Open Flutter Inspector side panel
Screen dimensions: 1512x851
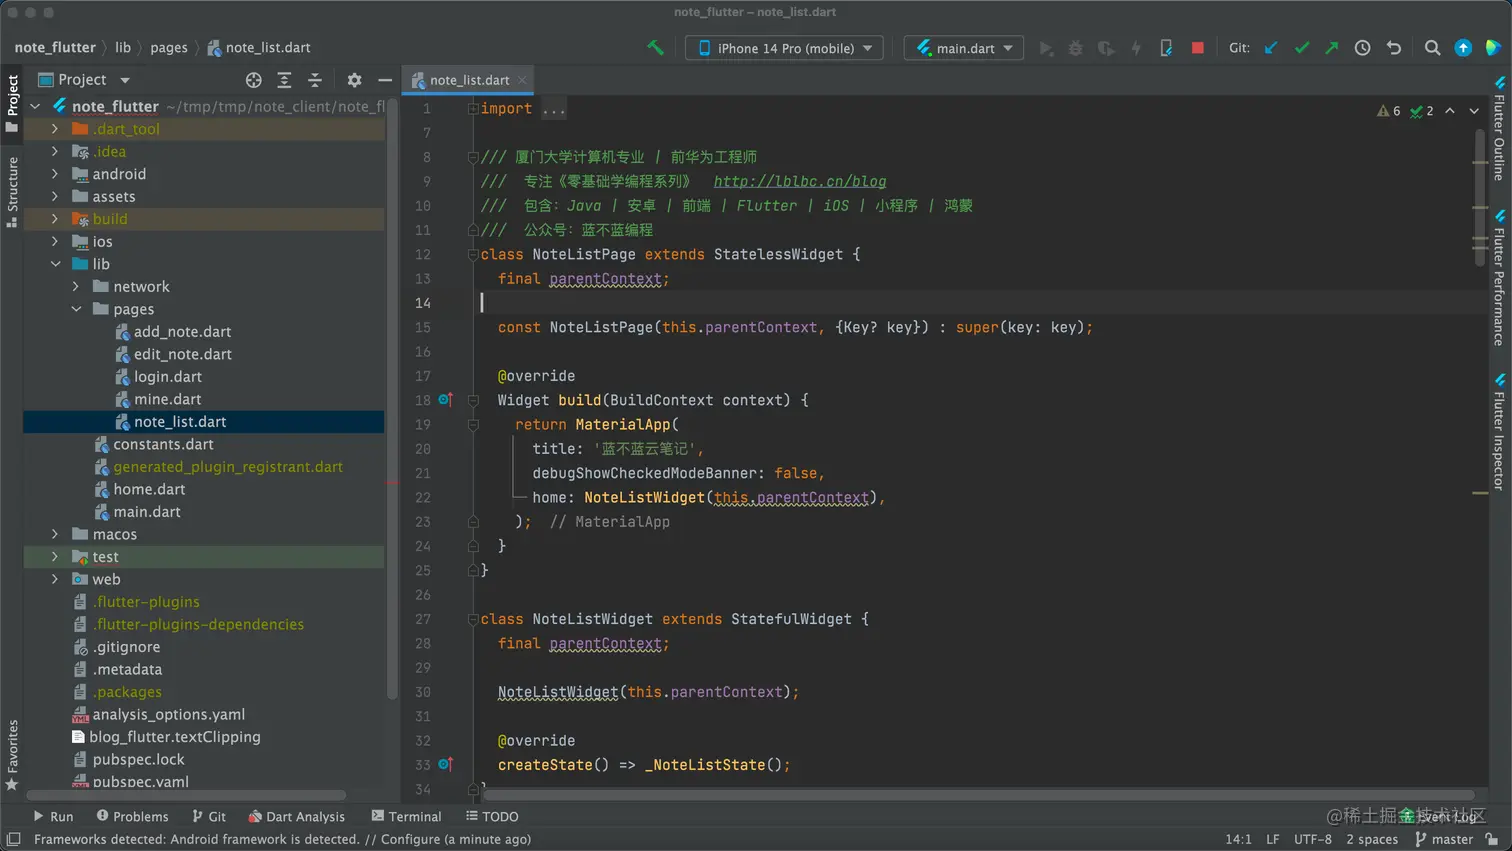pos(1499,431)
